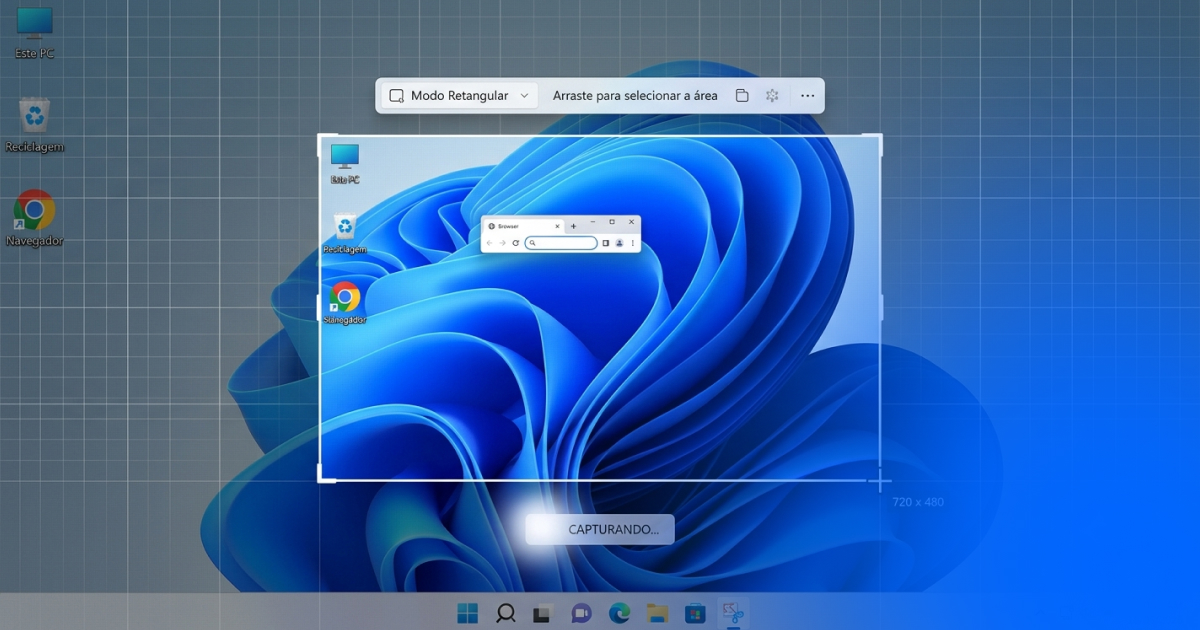This screenshot has width=1200, height=630.
Task: Open the Modo Retangular snipping mode dropdown
Action: 460,96
